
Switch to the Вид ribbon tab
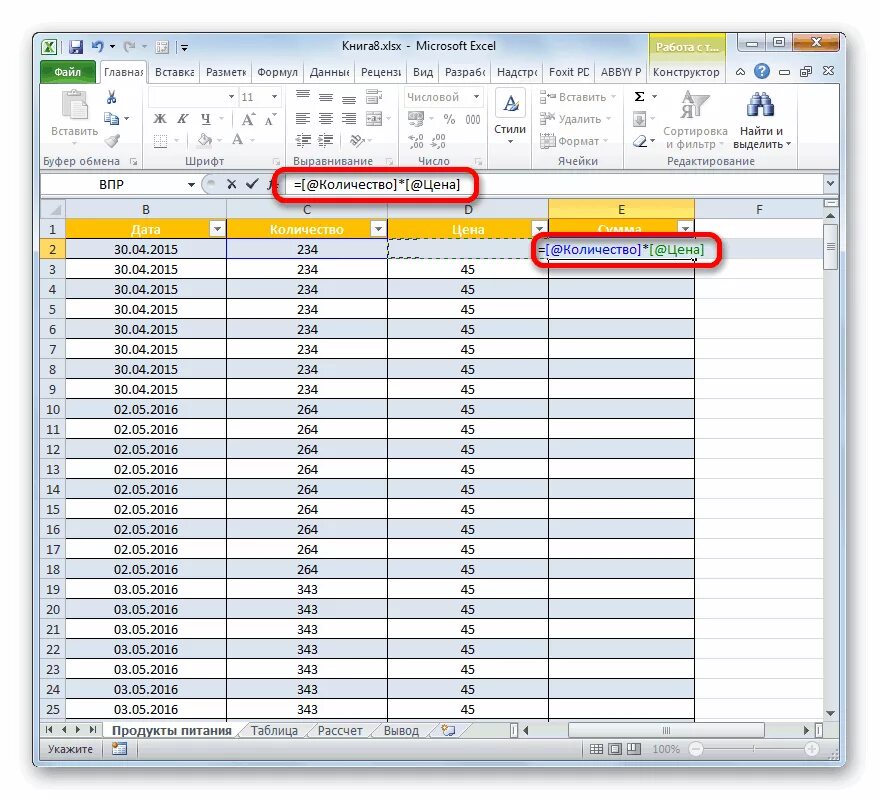pos(423,72)
